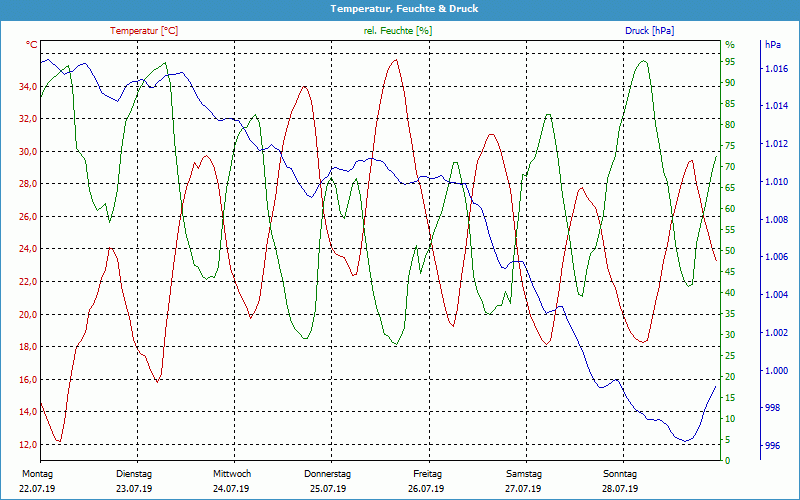Click the "Mittwoch" weekday label
The height and width of the screenshot is (500, 800).
point(232,474)
